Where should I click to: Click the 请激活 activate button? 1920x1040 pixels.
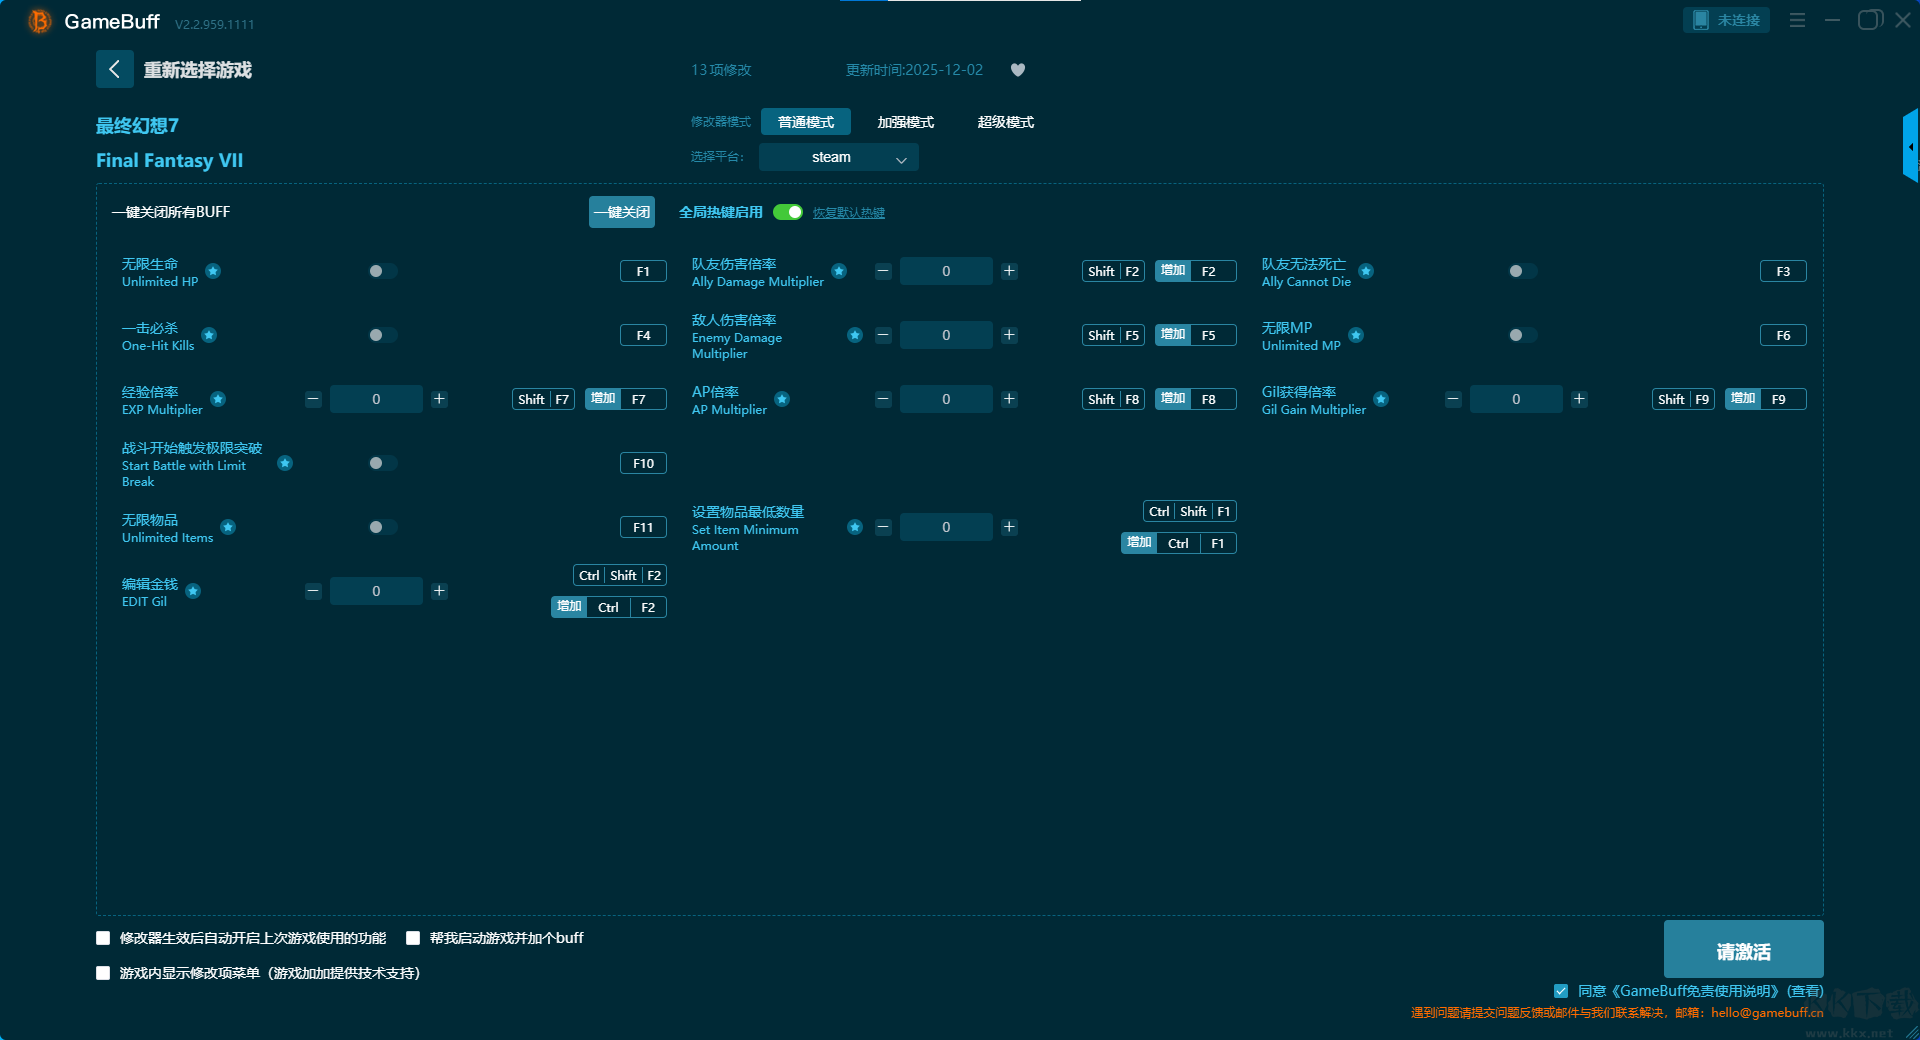point(1743,950)
